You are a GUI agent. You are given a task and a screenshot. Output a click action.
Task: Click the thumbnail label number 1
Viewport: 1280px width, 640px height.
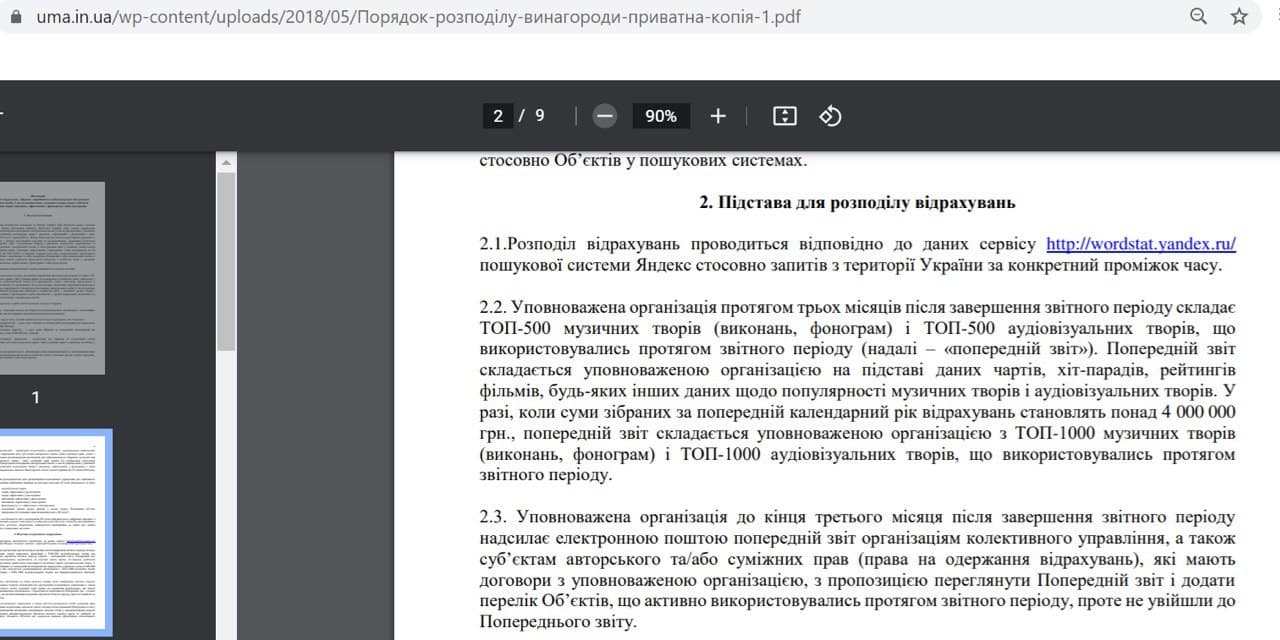36,398
